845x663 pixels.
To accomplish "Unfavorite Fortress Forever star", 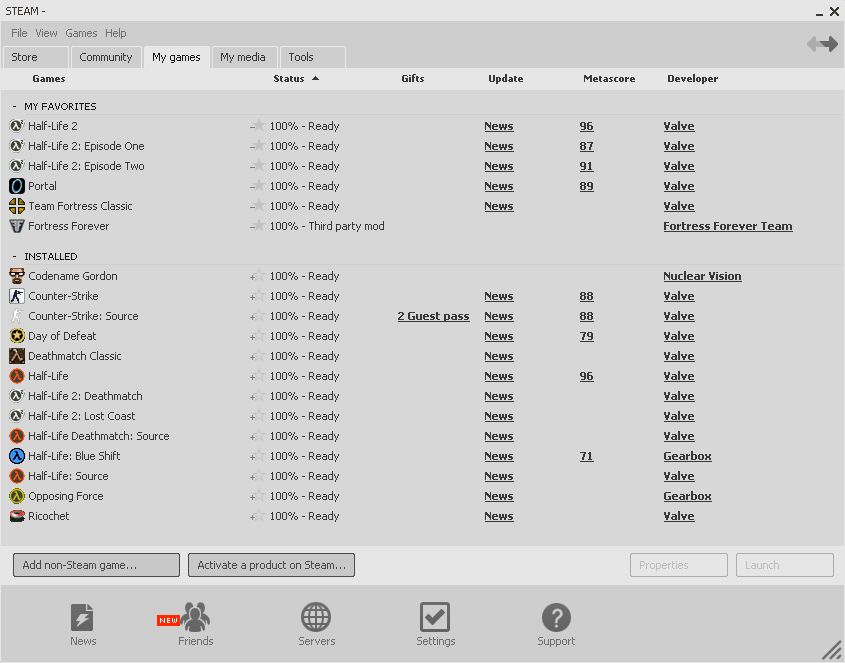I will coord(257,226).
